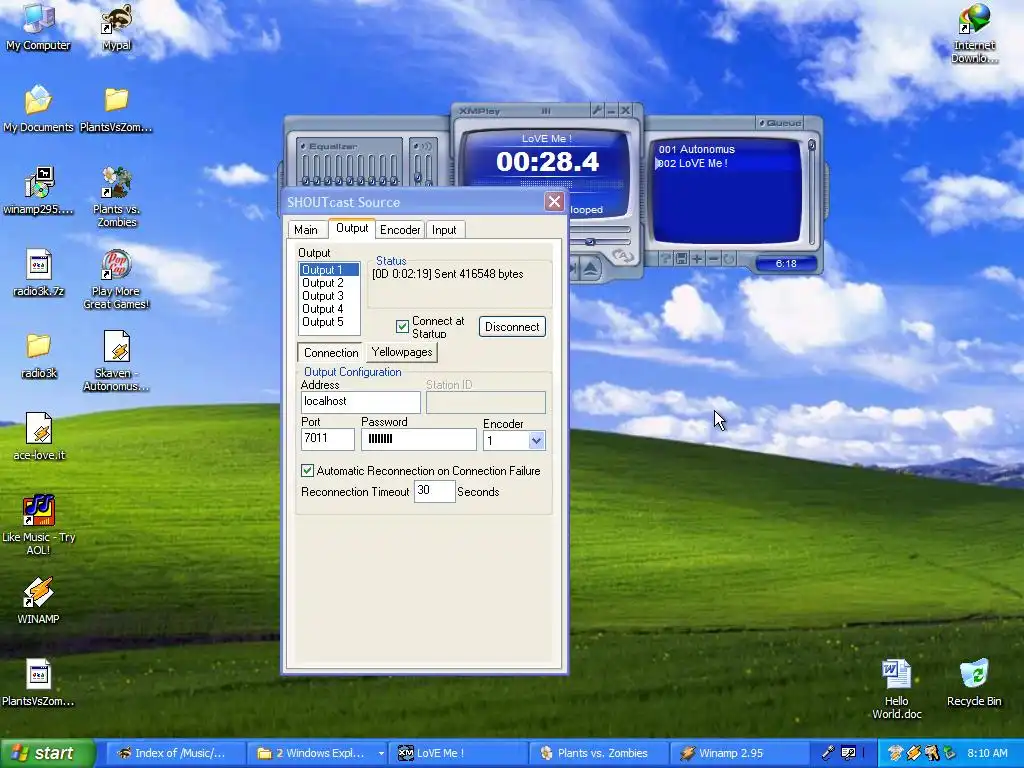Select Output 2 in the output list
This screenshot has height=768, width=1024.
(x=329, y=283)
